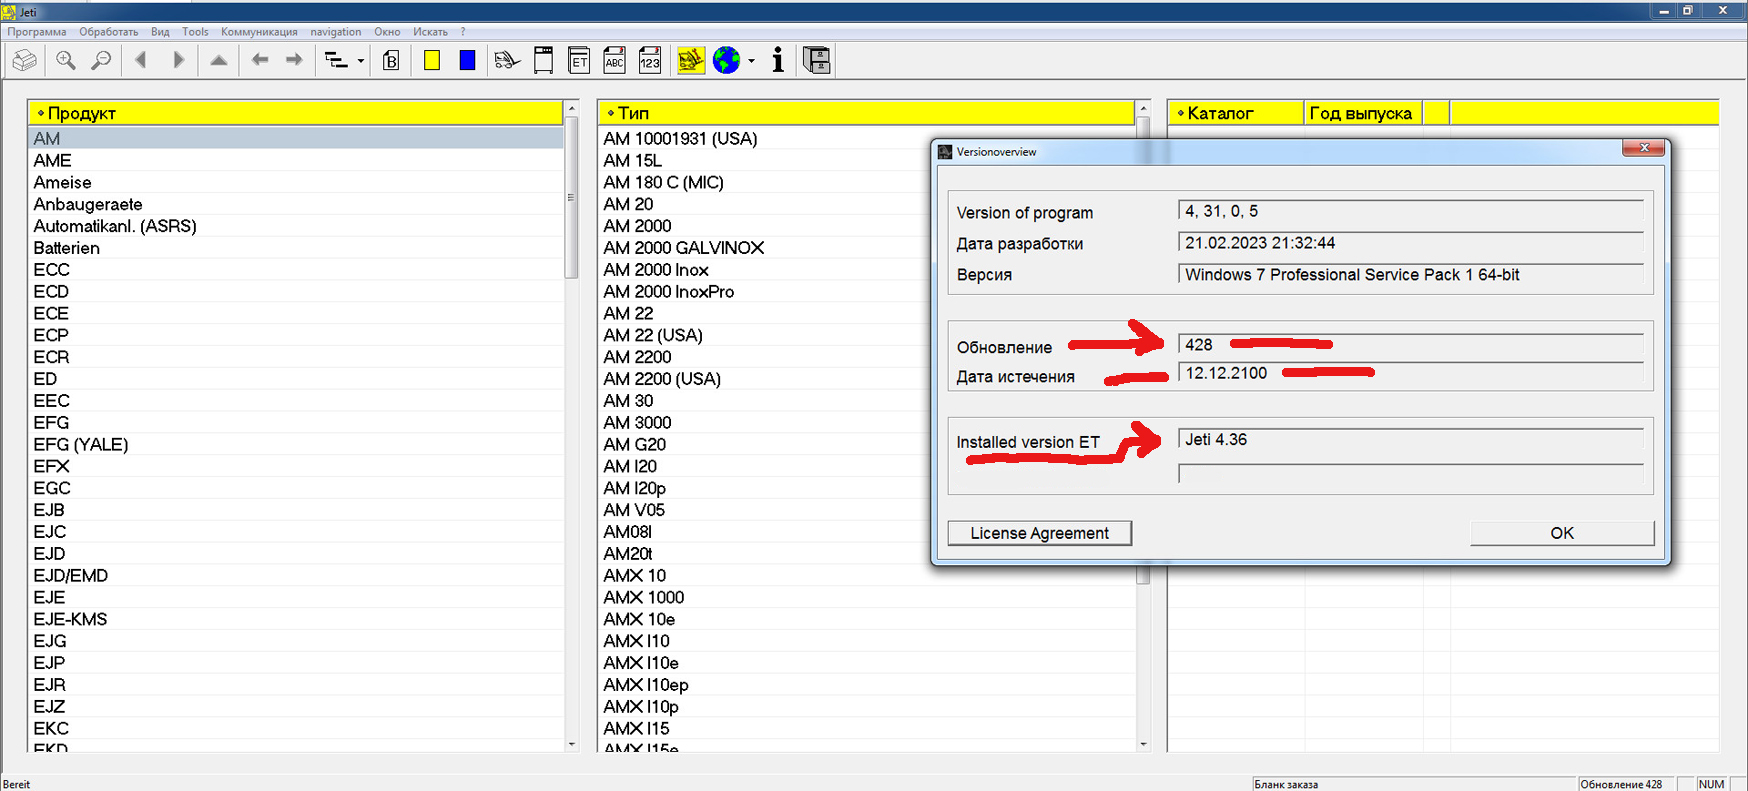Viewport: 1748px width, 791px height.
Task: Open the info icon in toolbar
Action: point(778,61)
